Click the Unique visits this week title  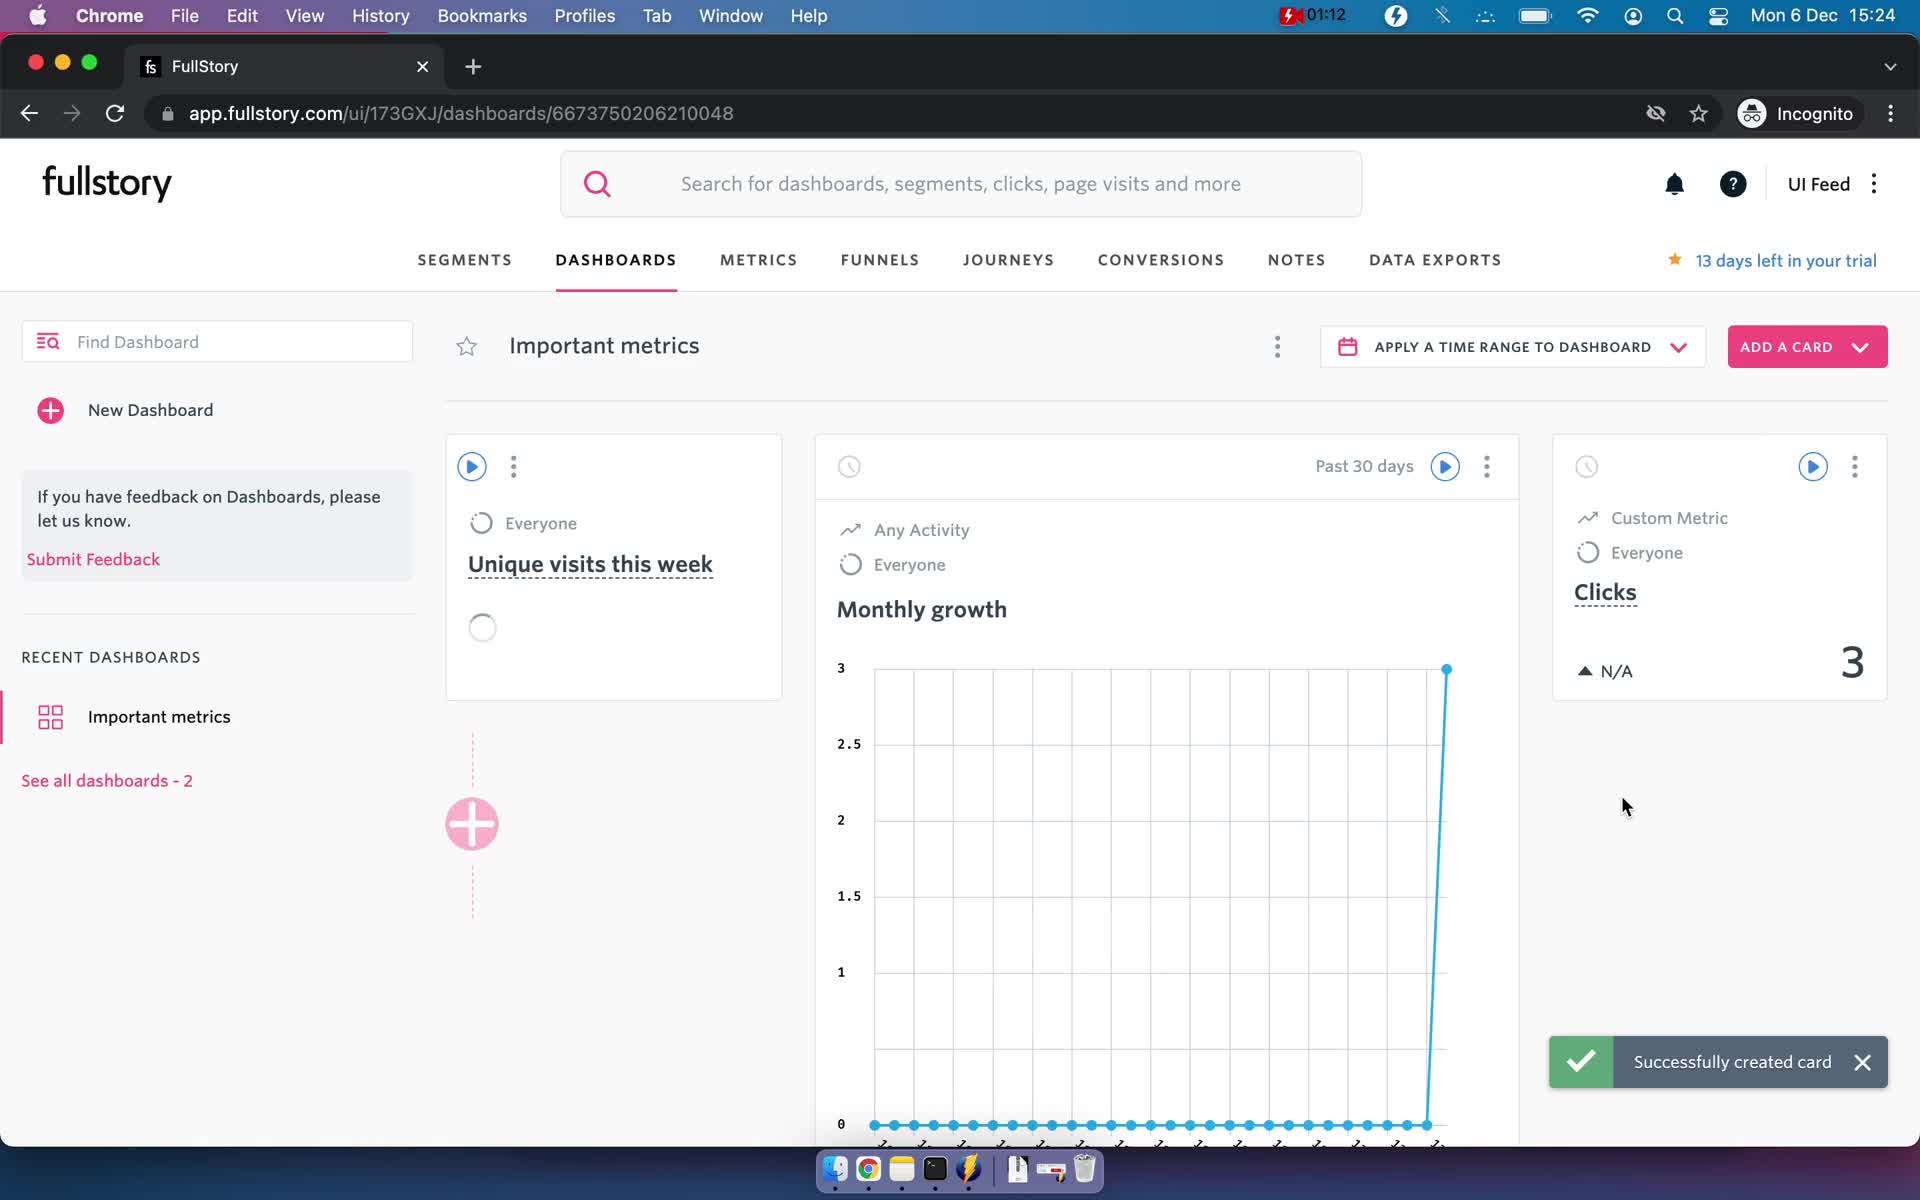[x=590, y=564]
